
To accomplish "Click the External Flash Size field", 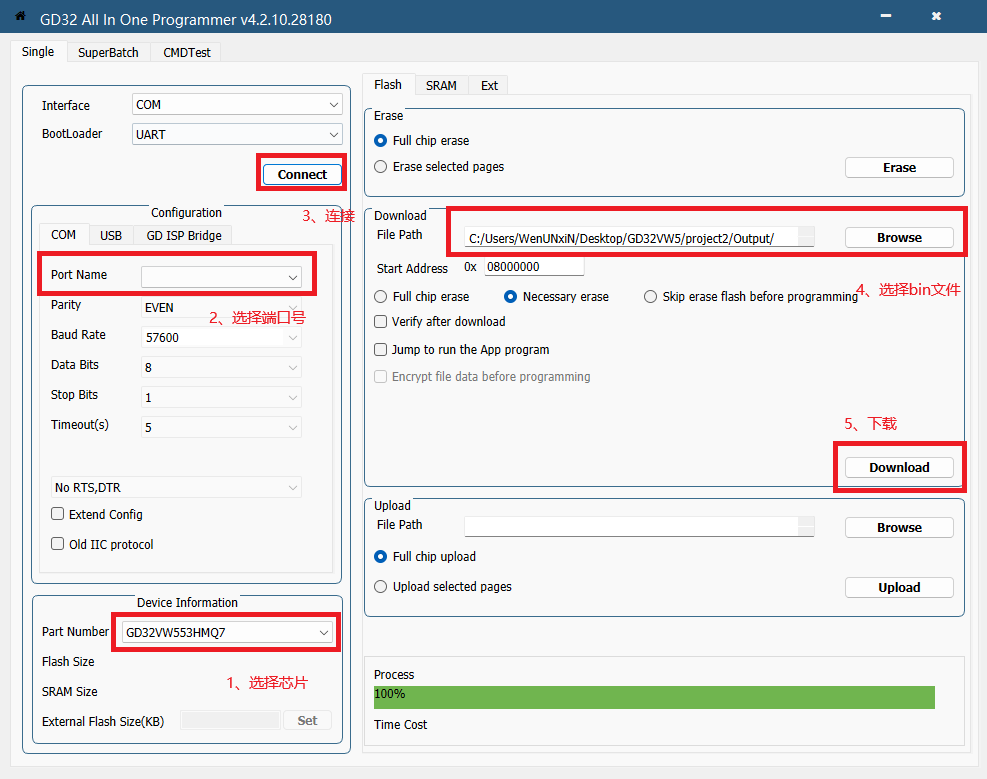I will 230,720.
